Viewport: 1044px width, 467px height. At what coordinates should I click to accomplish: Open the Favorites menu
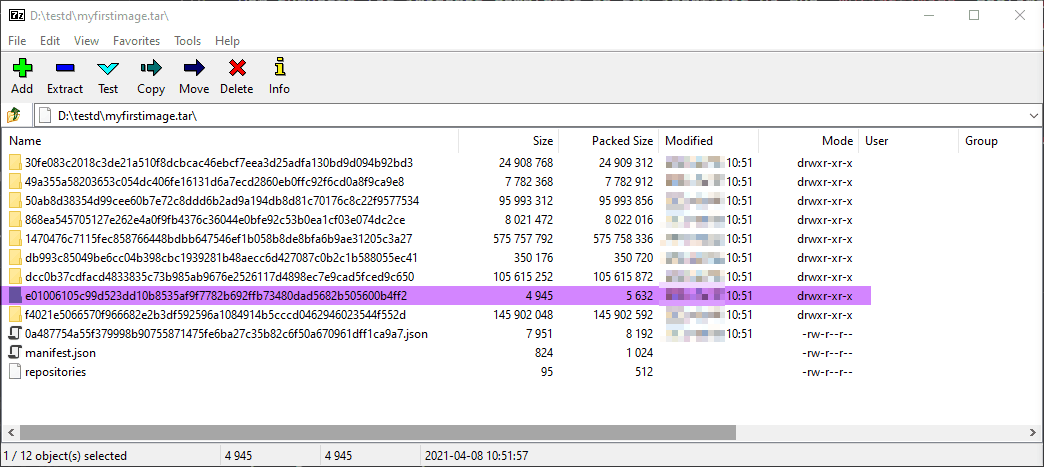[x=136, y=41]
